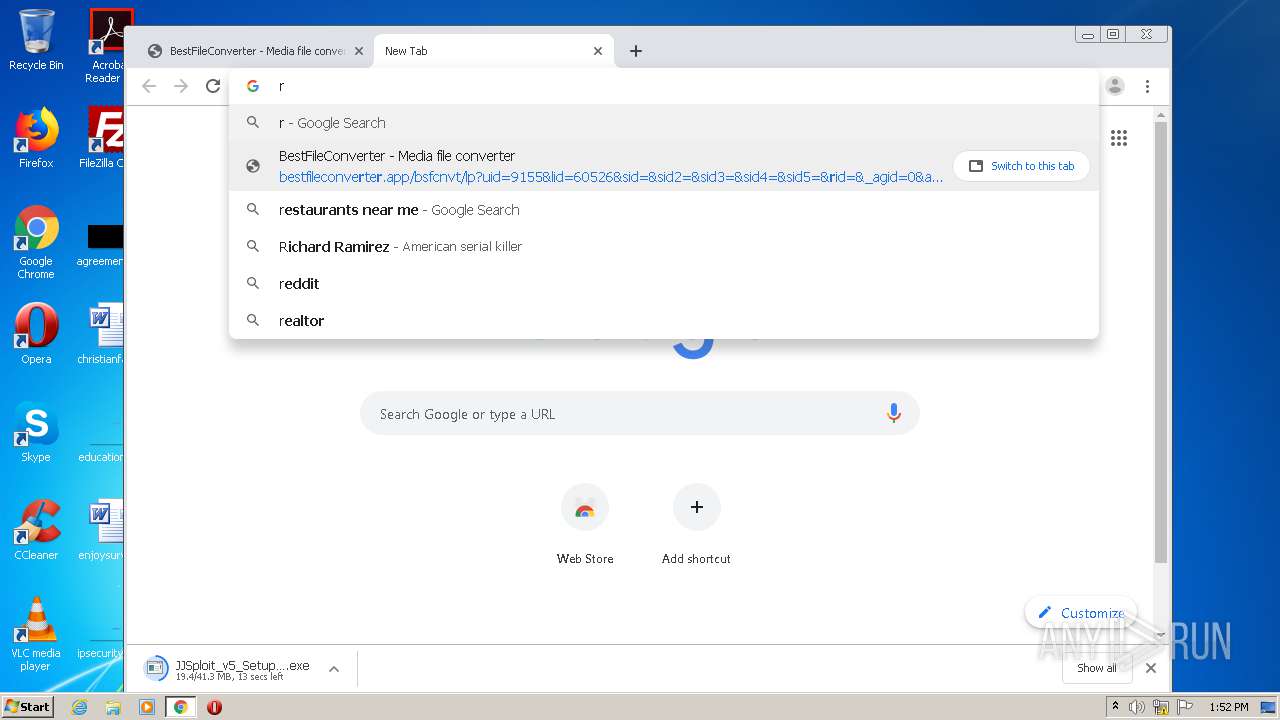Click the page vertical scrollbar
This screenshot has height=720, width=1280.
click(x=1161, y=340)
